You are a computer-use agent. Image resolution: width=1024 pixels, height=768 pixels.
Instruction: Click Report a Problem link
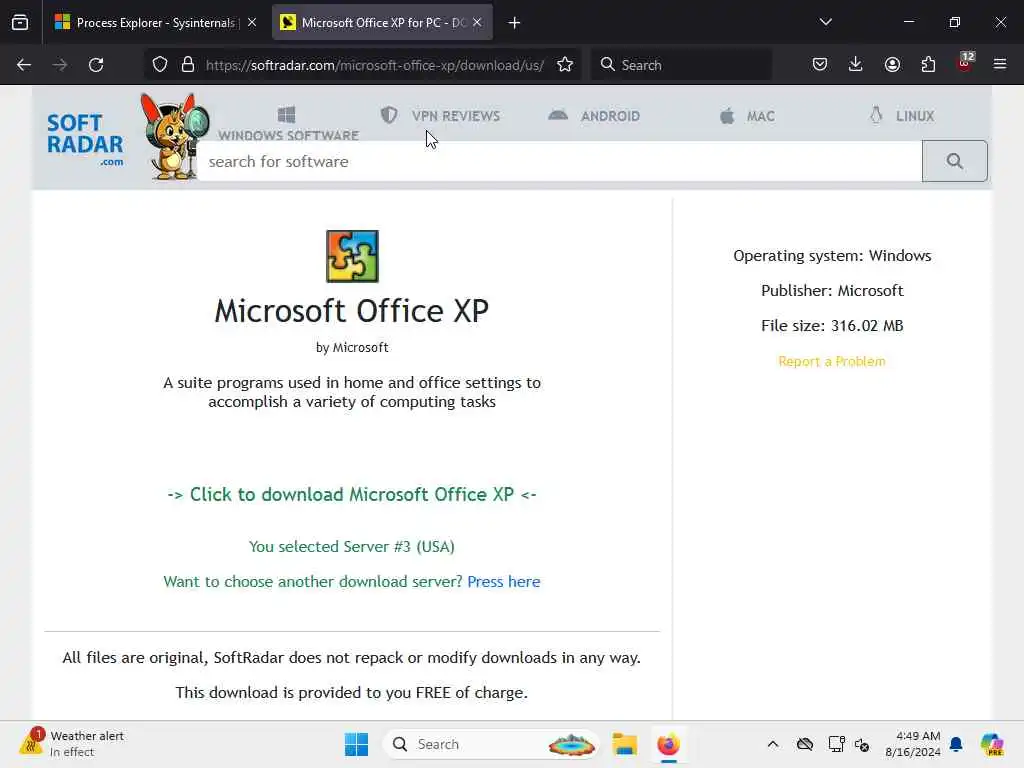click(832, 361)
